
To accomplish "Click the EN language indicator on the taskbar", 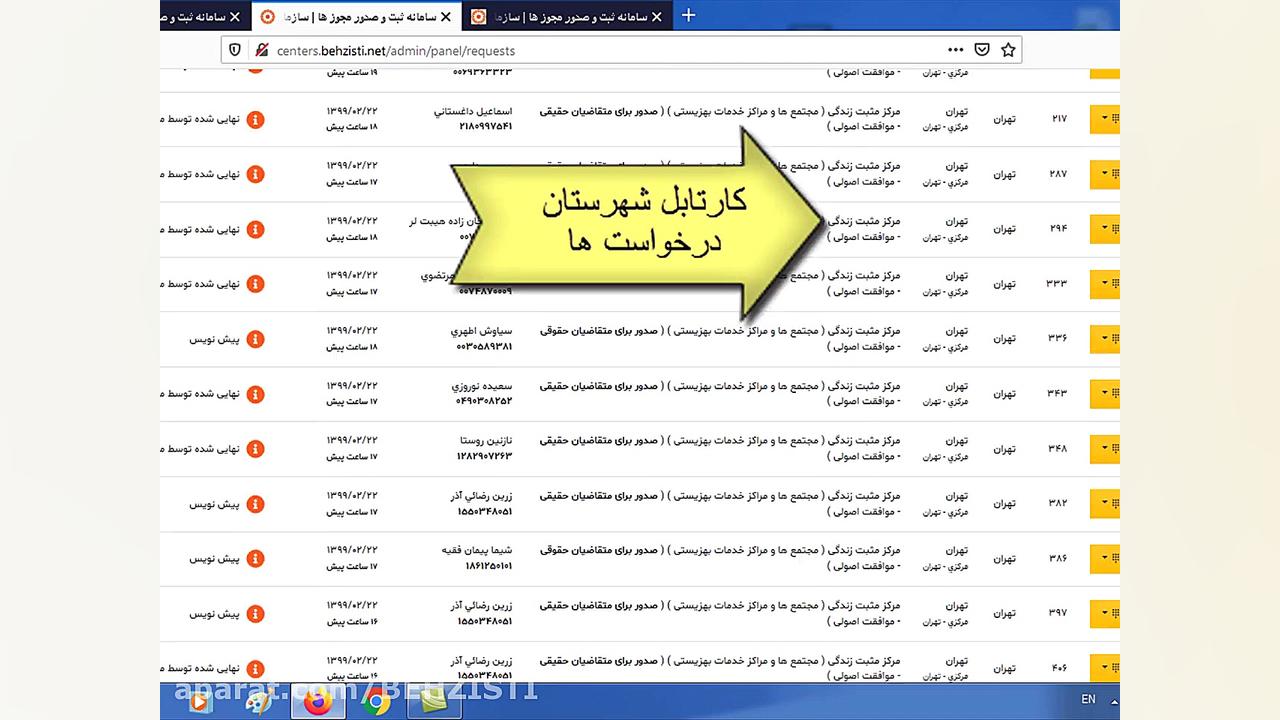I will 1088,699.
